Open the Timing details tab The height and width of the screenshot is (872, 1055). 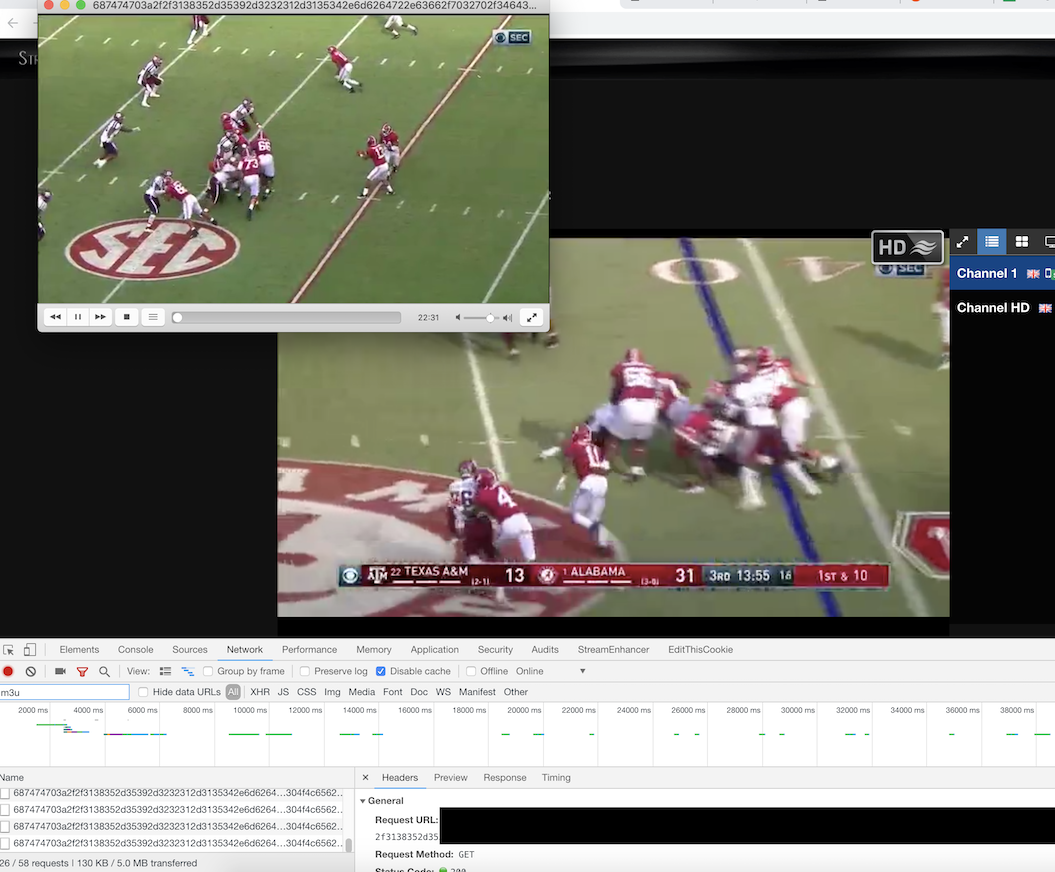tap(556, 778)
